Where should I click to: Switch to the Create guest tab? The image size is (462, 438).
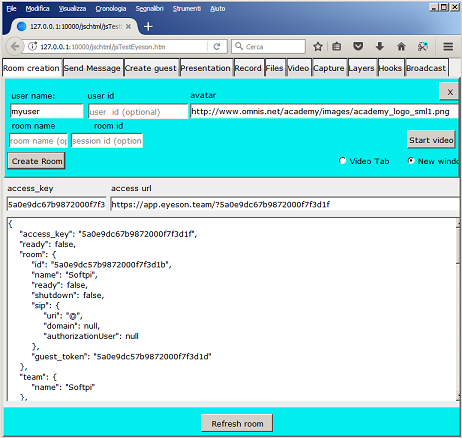click(x=151, y=68)
